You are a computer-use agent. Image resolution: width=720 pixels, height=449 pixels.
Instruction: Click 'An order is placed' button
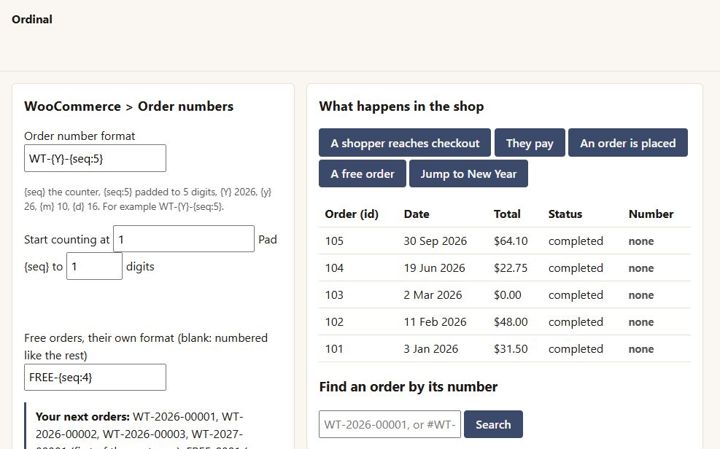(x=628, y=143)
